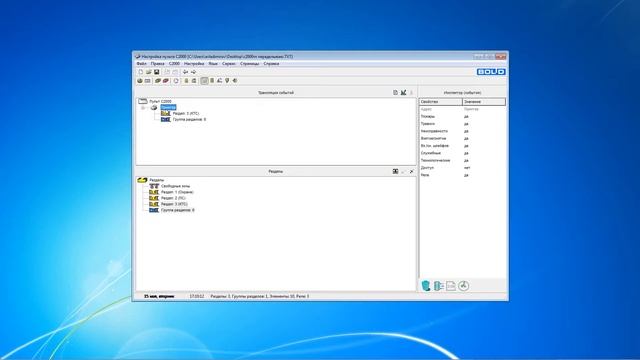Open the Файл menu
640x360 pixels.
point(141,64)
